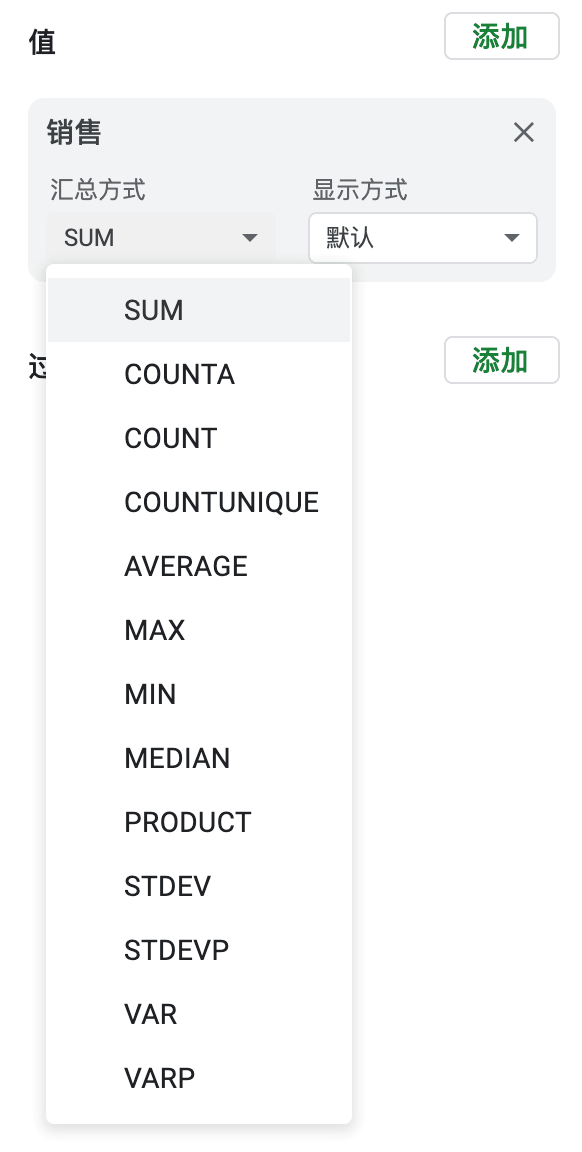582x1152 pixels.
Task: Choose STDEVP from the list
Action: (x=198, y=949)
